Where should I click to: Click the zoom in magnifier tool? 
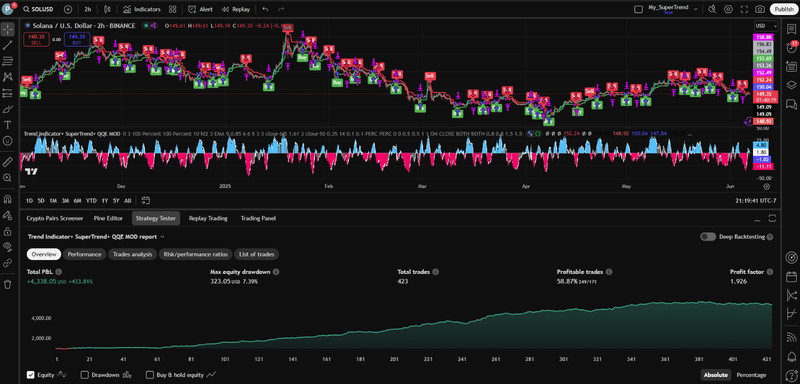(x=8, y=178)
